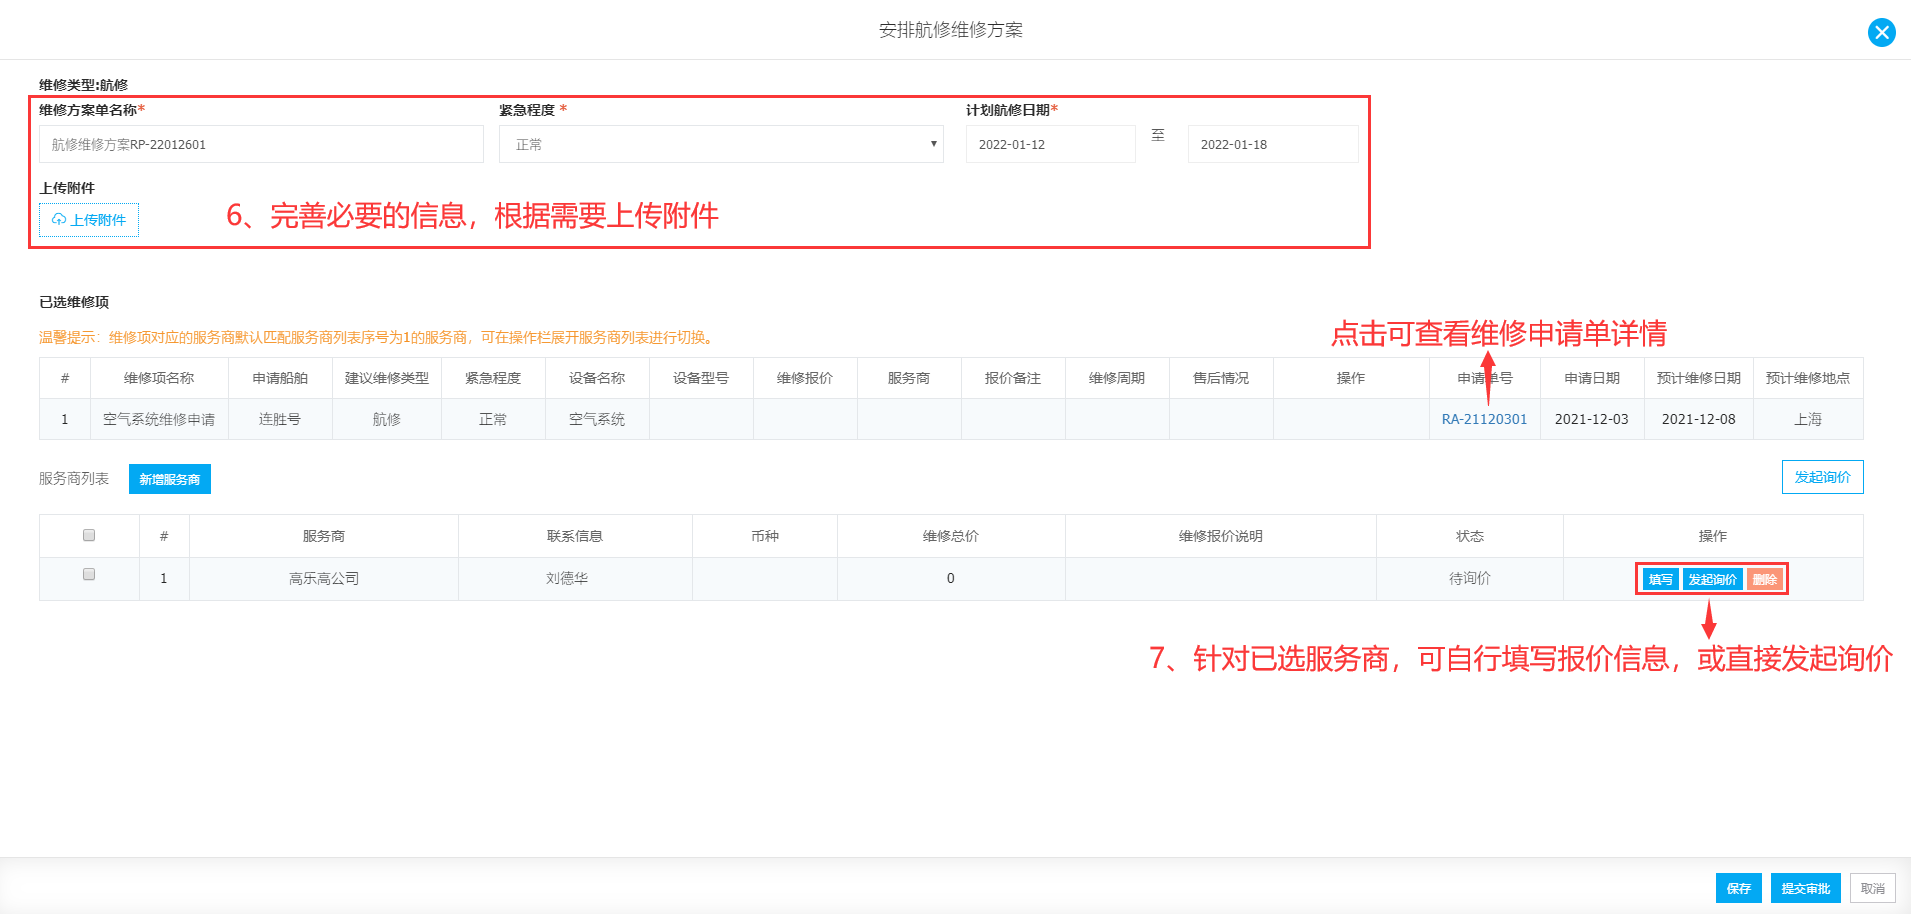Click the 填写 button in the 高乐高公司 row
Screen dimensions: 1911x914
[x=1660, y=579]
